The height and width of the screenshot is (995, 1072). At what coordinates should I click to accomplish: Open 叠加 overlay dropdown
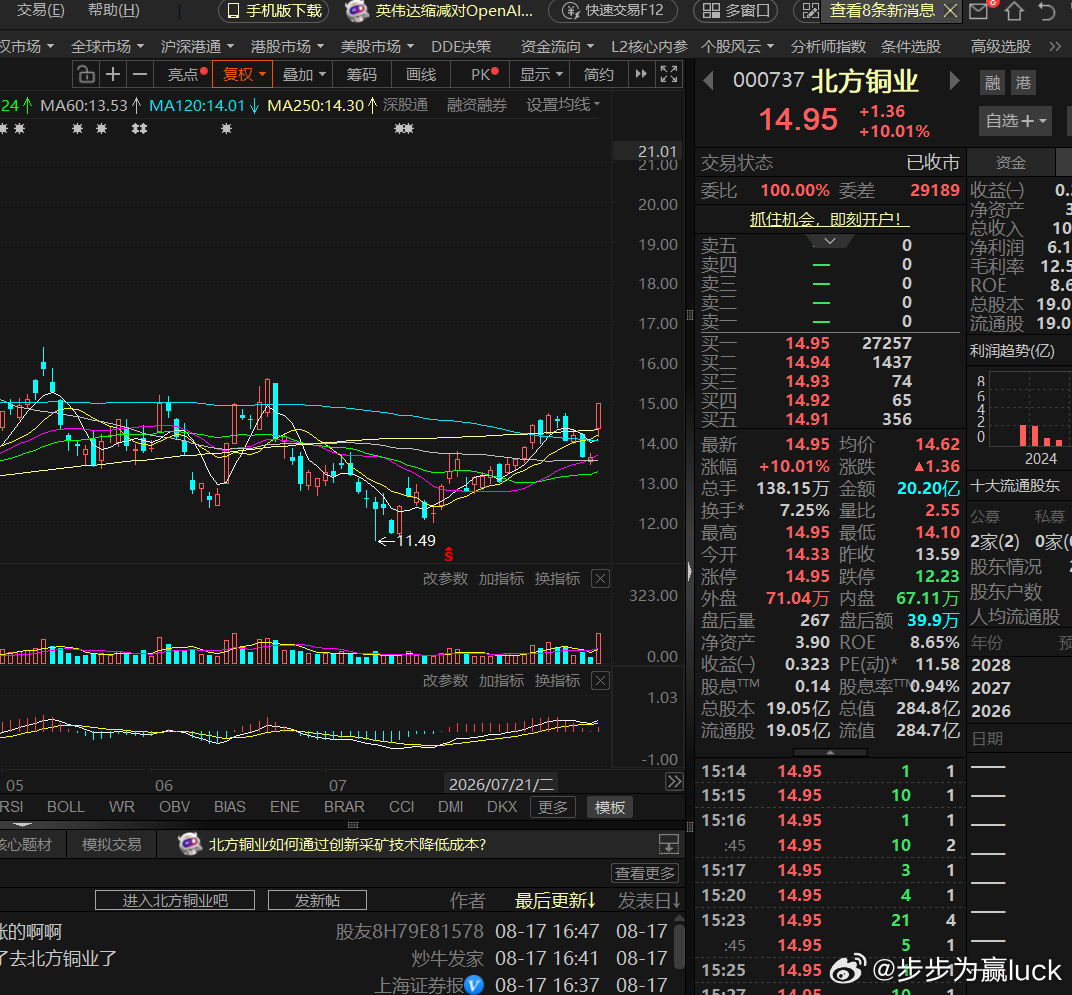tap(304, 74)
